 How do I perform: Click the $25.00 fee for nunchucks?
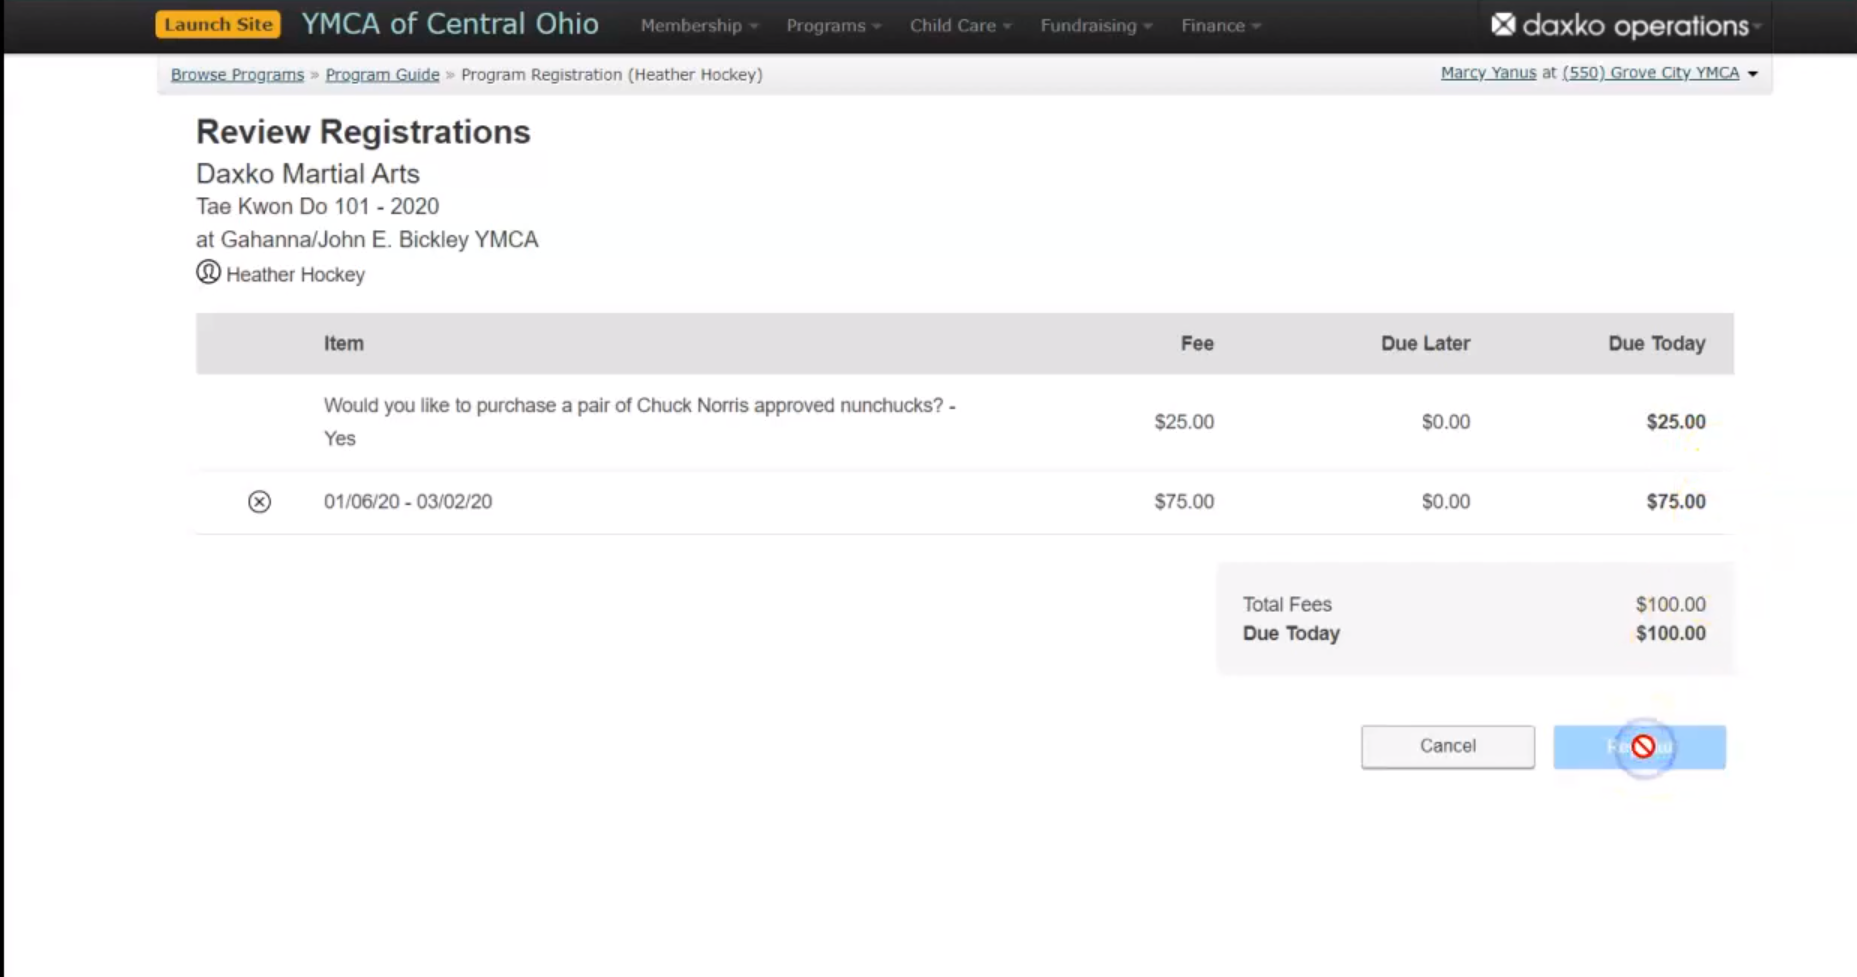pyautogui.click(x=1184, y=422)
